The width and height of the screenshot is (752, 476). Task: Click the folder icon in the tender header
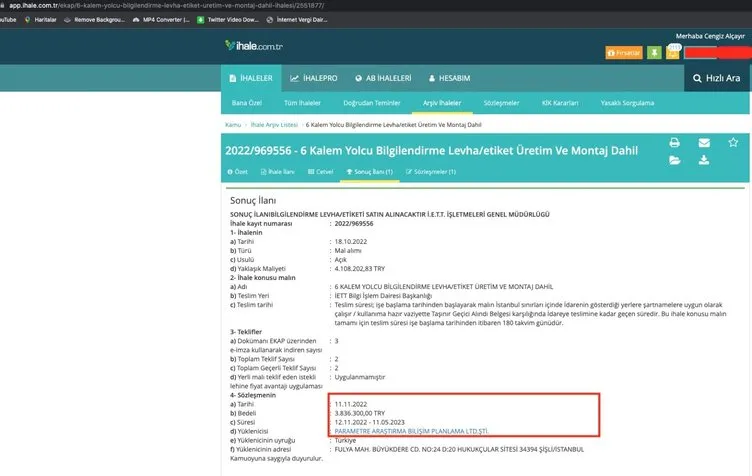point(675,160)
